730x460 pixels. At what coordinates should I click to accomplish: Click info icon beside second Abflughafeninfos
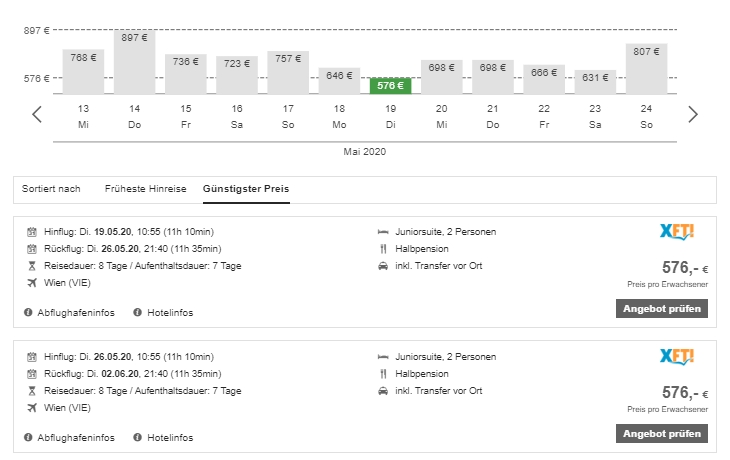coord(30,438)
